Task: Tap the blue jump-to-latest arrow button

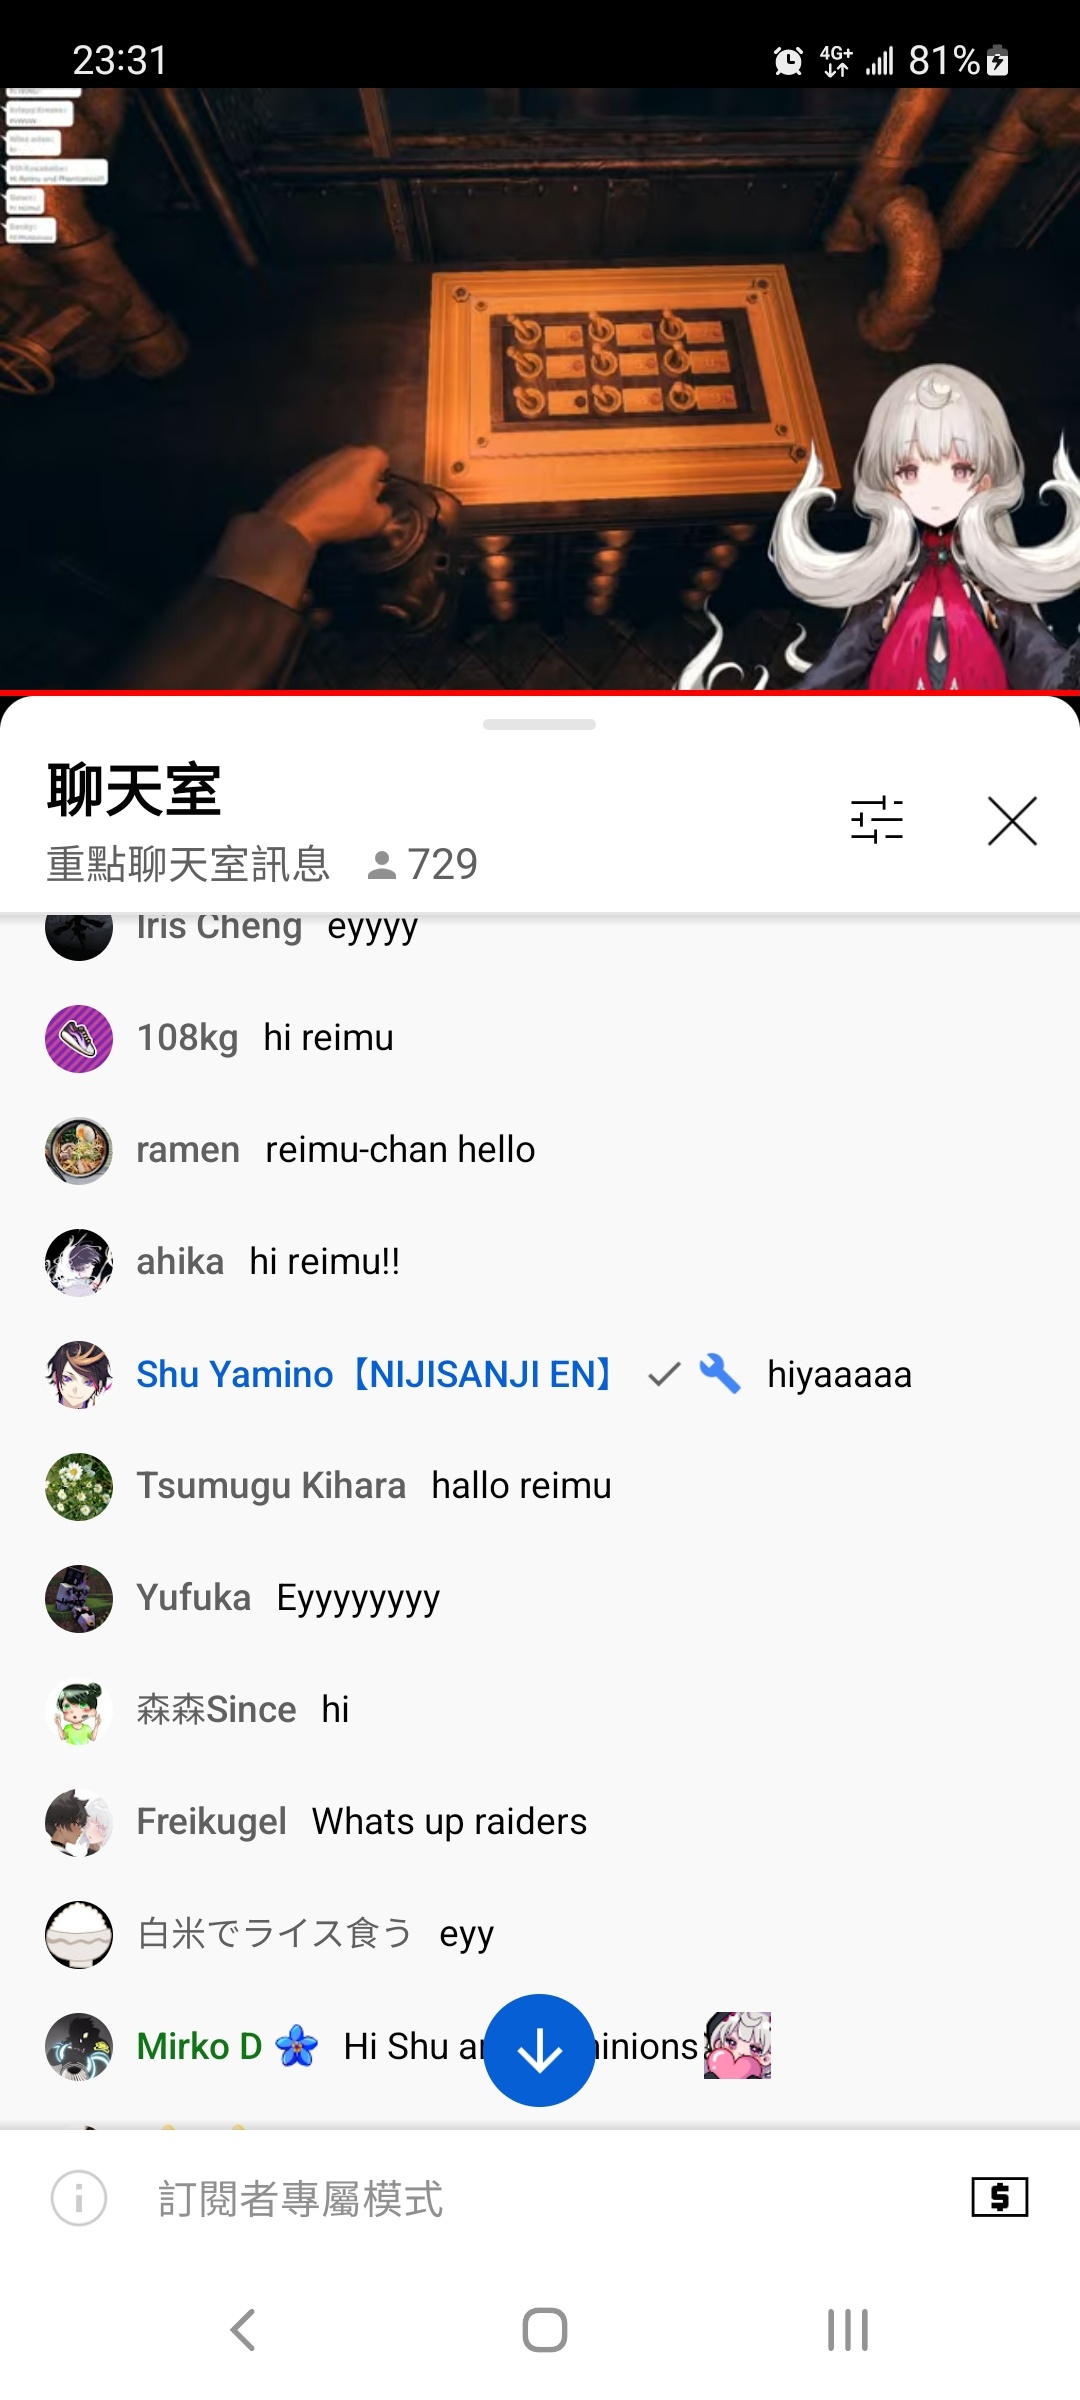Action: (540, 2050)
